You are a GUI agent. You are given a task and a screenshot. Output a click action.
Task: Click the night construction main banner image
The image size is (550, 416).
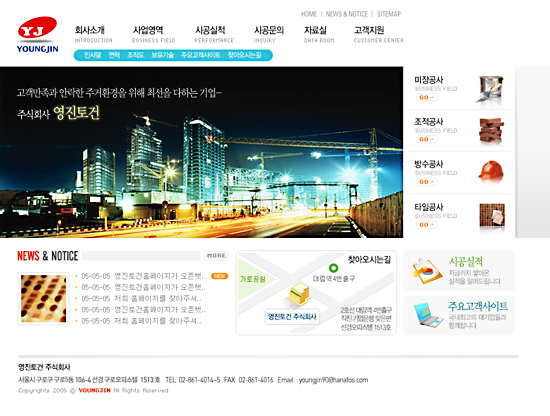coord(201,152)
